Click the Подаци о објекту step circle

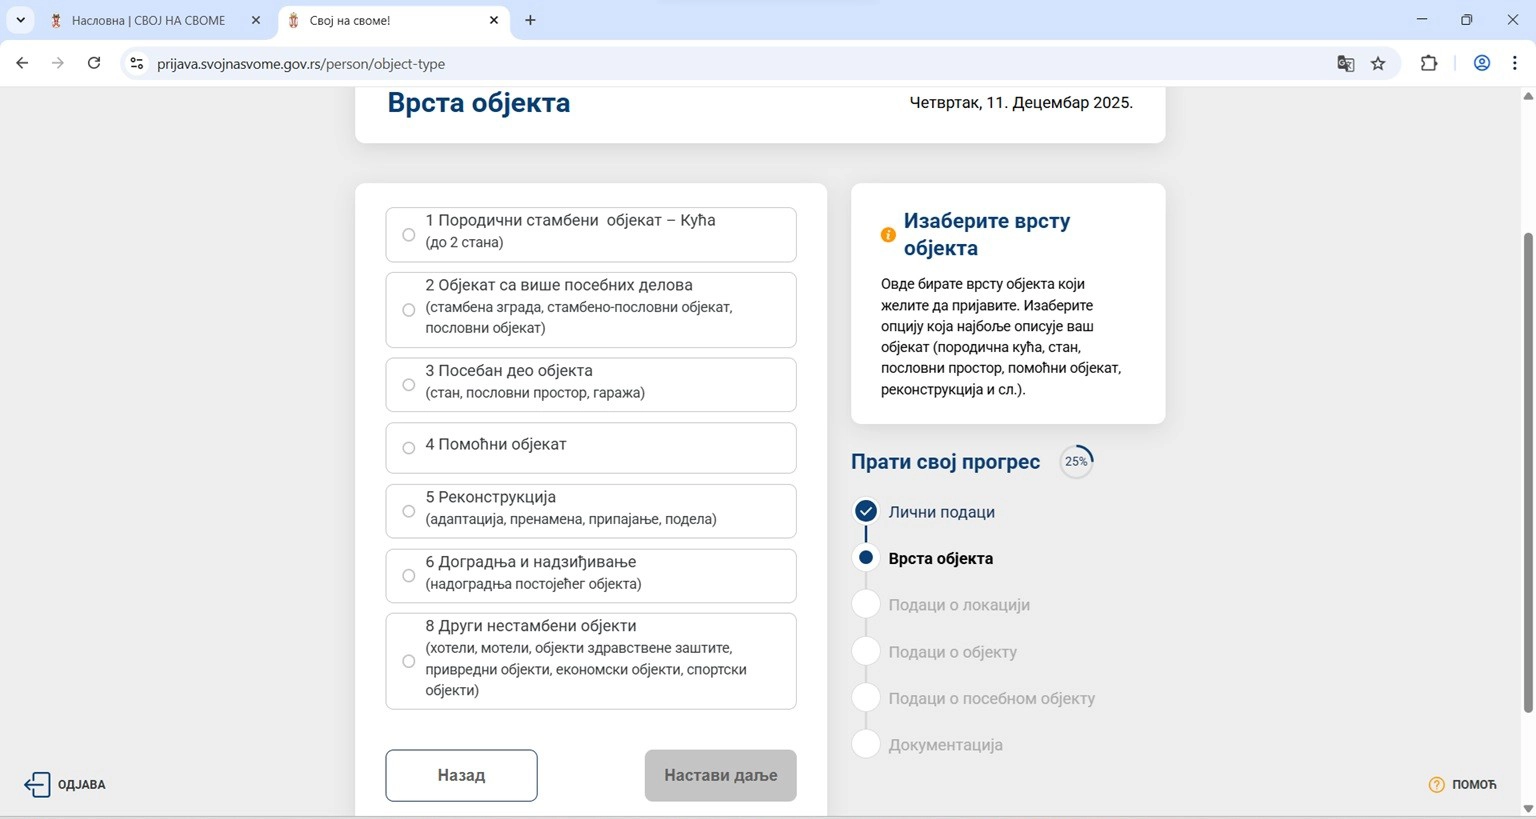[x=866, y=651]
